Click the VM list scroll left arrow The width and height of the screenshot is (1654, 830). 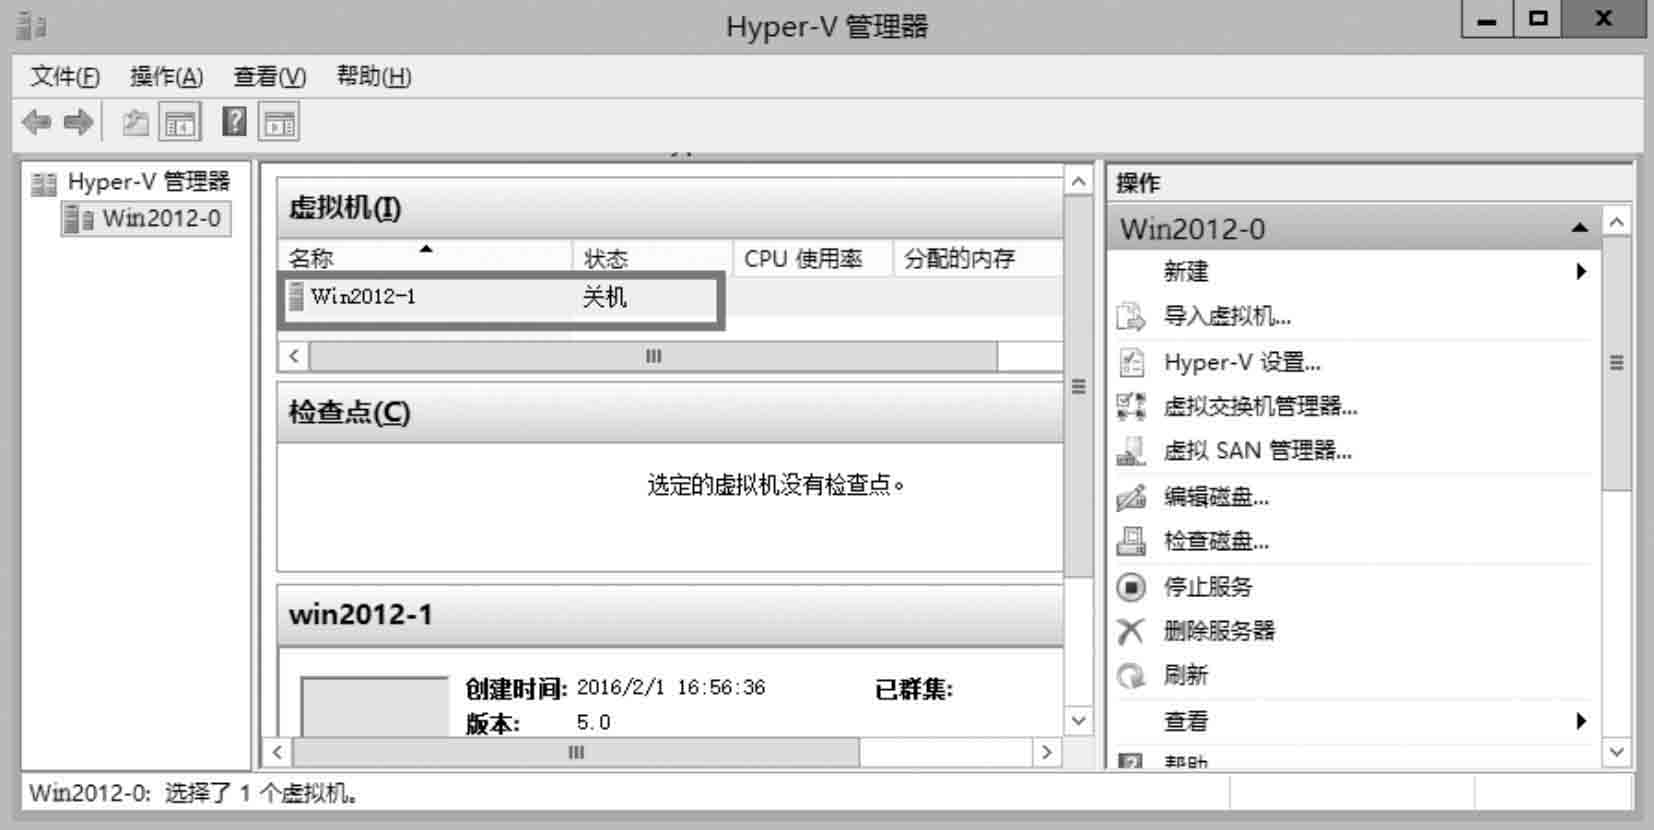coord(293,356)
